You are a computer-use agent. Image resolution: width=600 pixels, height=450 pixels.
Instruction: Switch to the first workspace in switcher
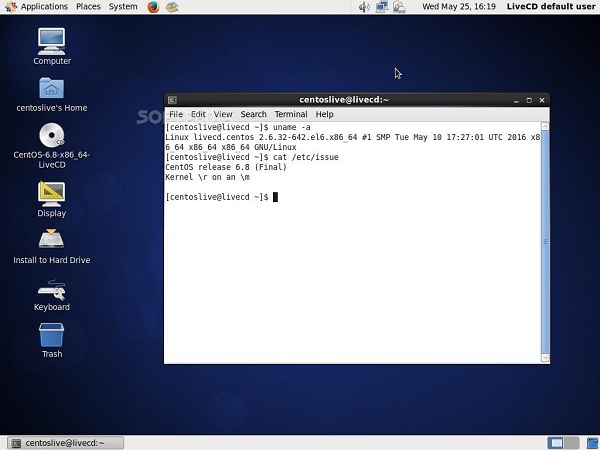coord(555,443)
